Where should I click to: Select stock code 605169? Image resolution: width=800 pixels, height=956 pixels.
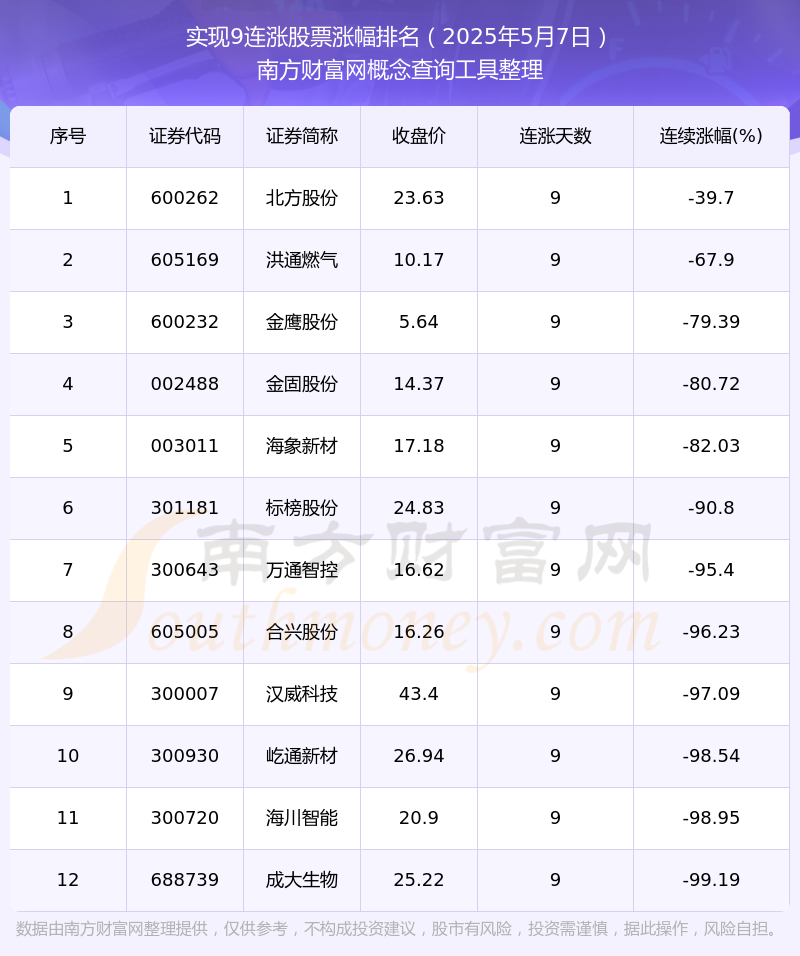(185, 260)
